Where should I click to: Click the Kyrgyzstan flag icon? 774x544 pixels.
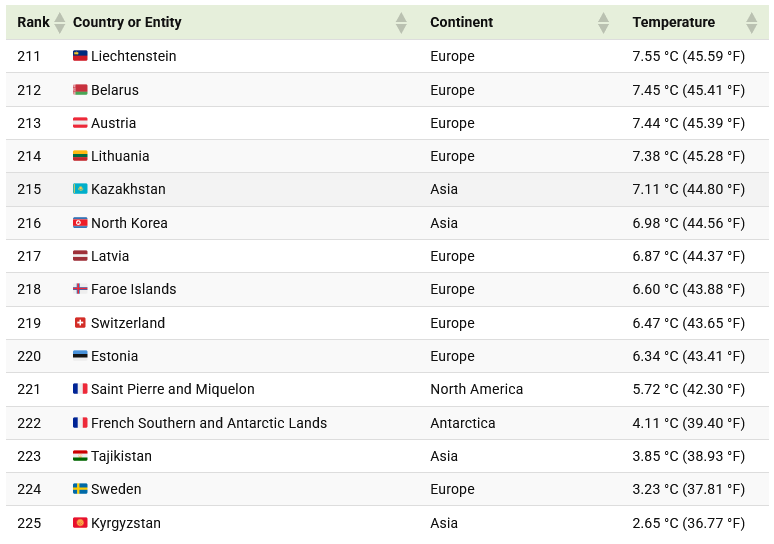tap(80, 523)
